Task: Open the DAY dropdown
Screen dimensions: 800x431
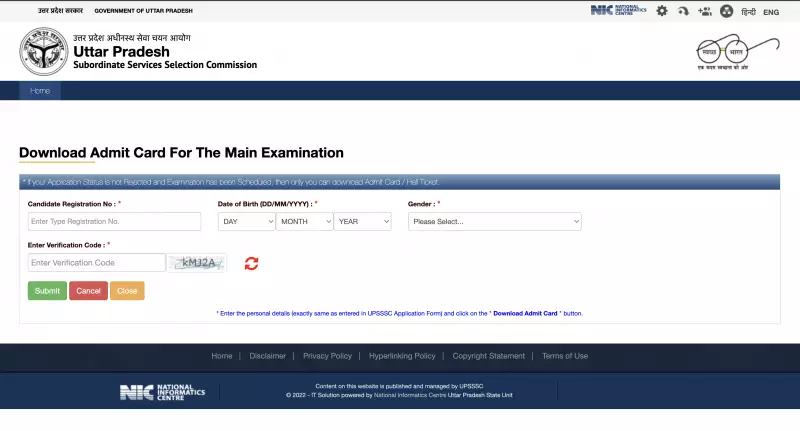Action: point(246,221)
